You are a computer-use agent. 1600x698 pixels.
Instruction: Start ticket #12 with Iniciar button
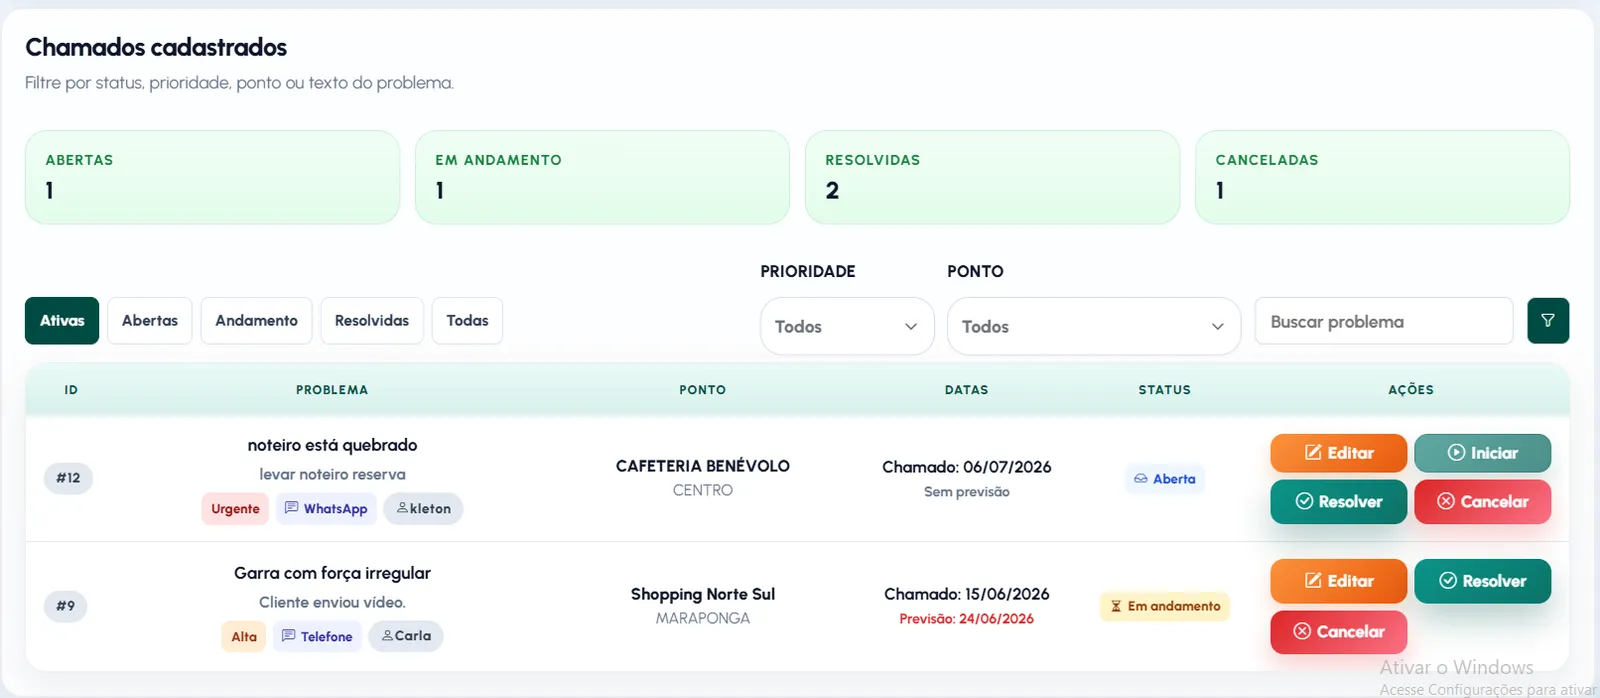(1483, 453)
